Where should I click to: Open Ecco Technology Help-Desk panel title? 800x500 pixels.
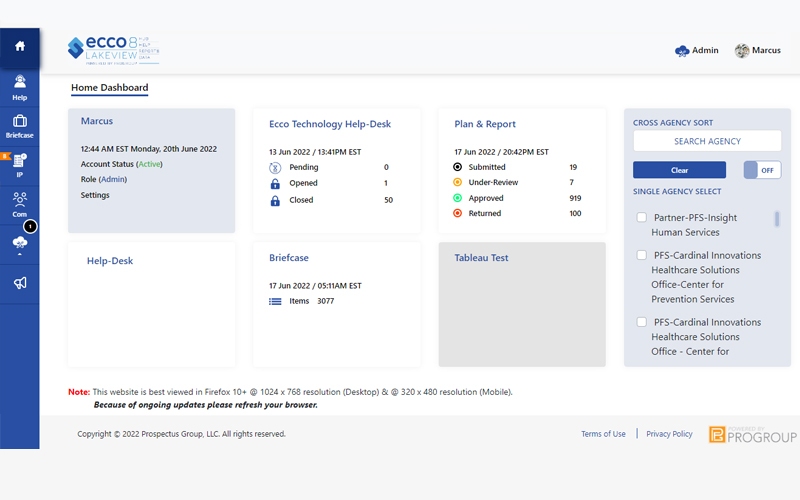(330, 125)
